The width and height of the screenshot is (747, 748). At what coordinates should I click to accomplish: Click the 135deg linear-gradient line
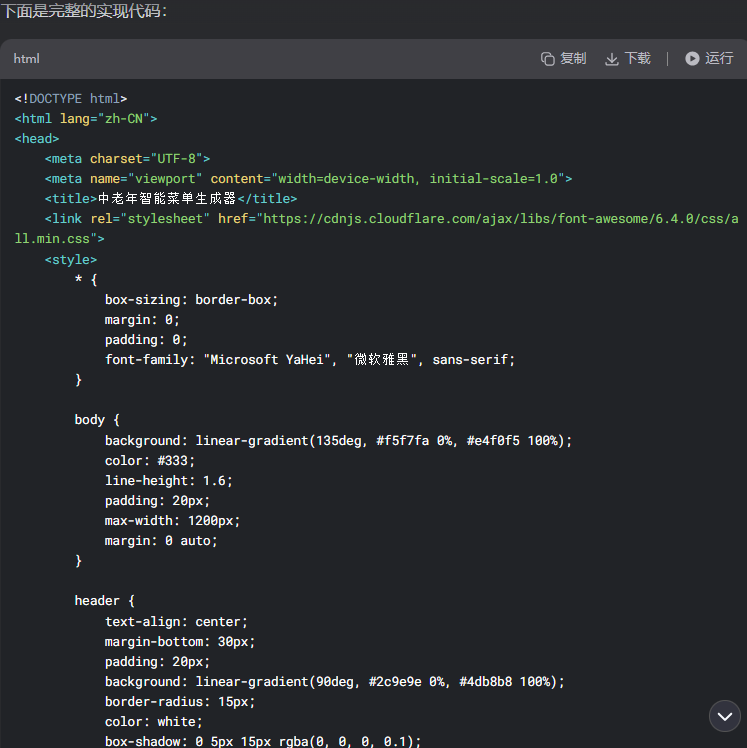(338, 440)
